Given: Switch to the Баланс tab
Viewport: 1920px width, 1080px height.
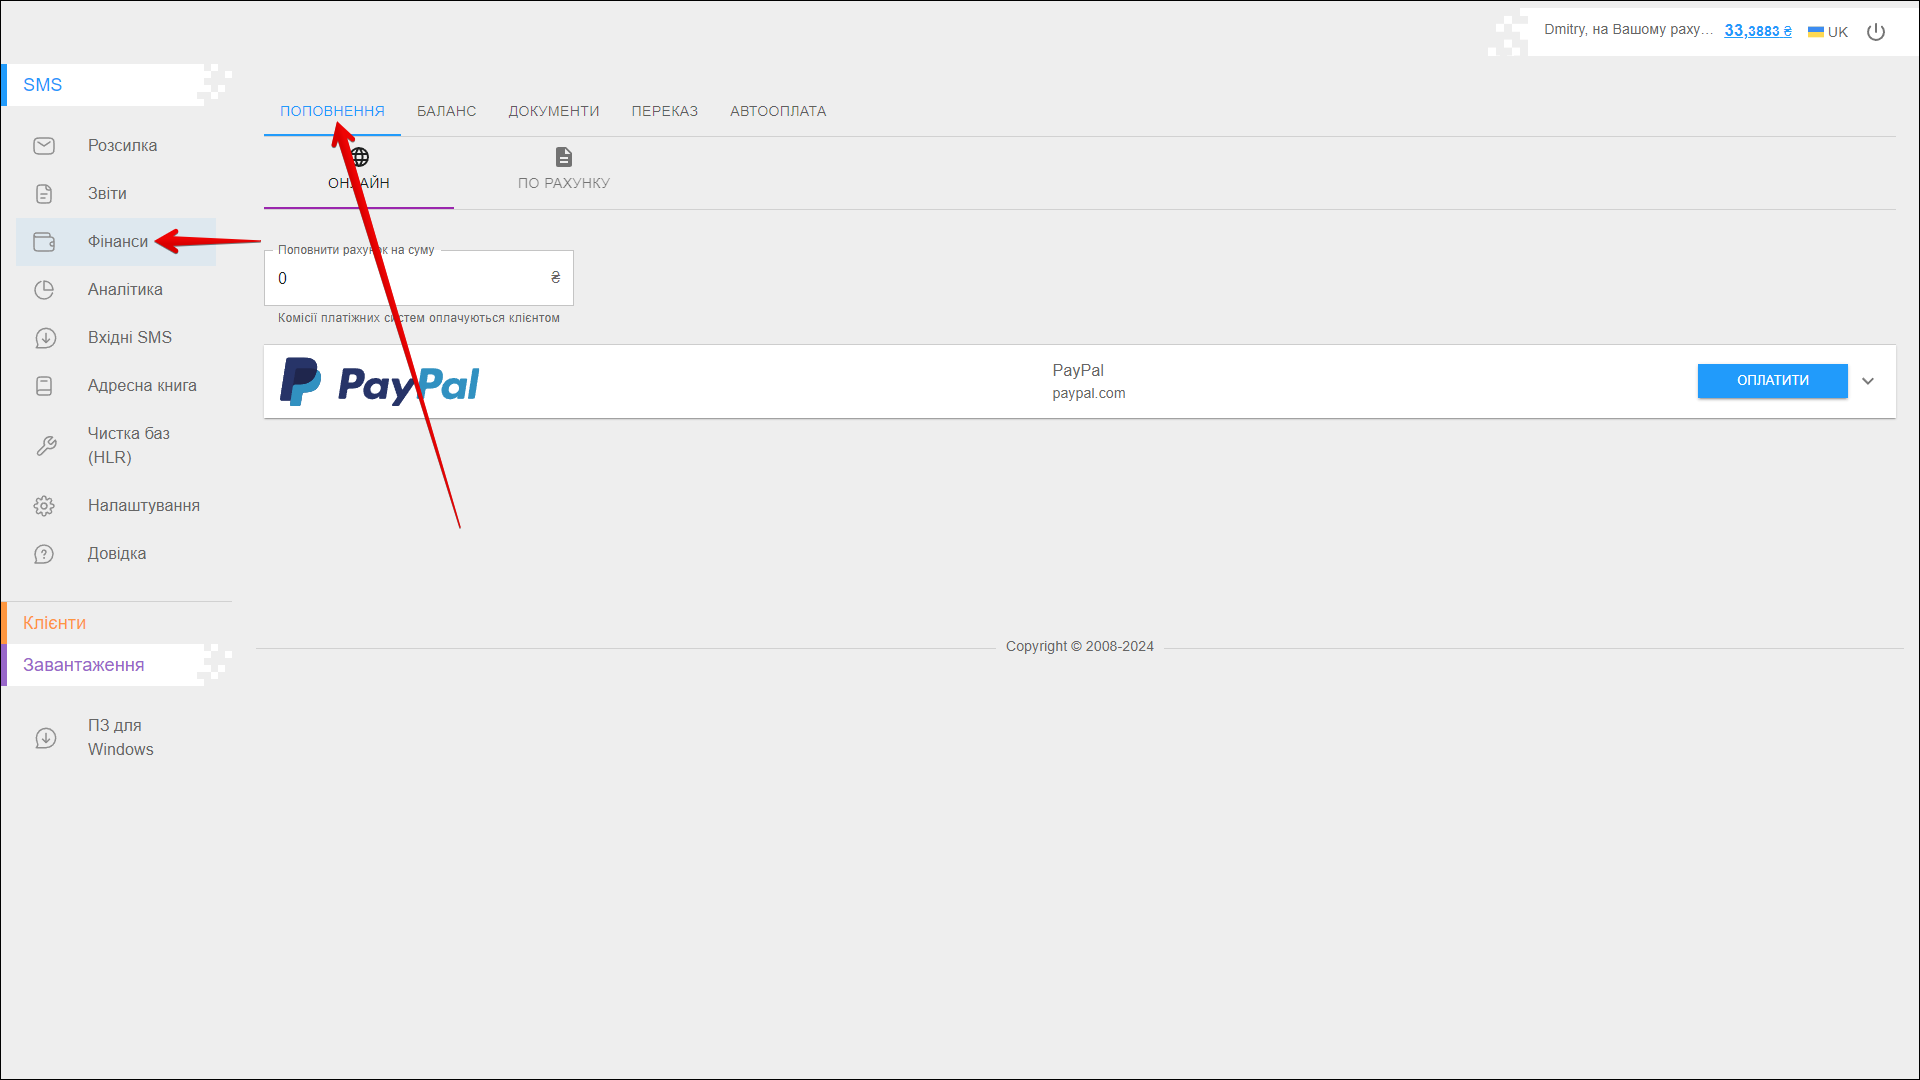Looking at the screenshot, I should [446, 111].
